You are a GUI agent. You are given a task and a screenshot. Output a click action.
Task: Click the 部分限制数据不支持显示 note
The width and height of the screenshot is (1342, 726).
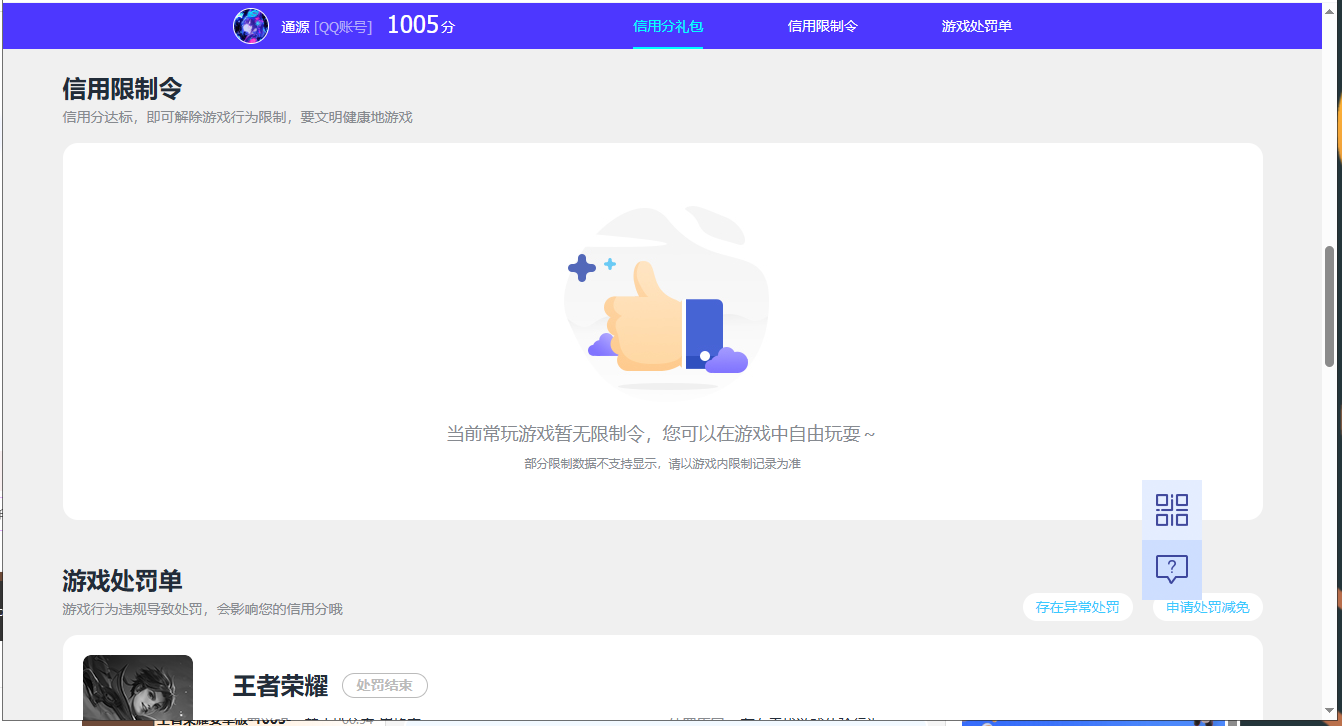tap(663, 464)
